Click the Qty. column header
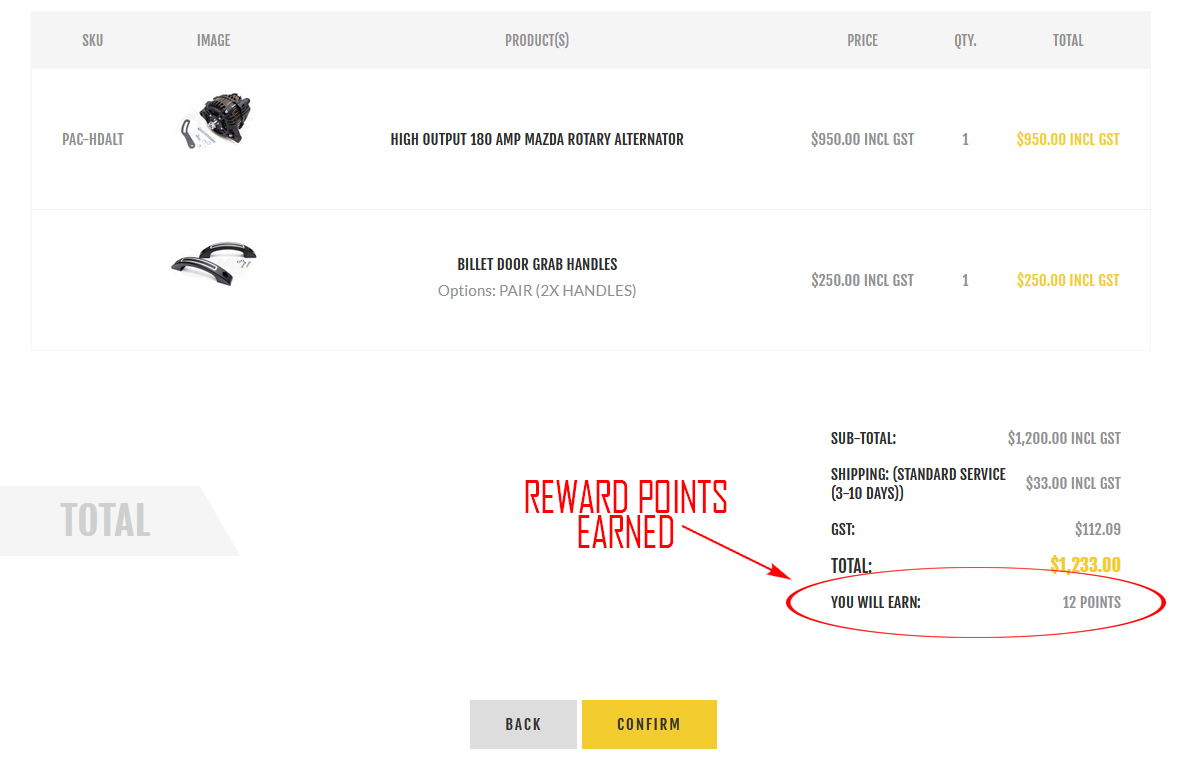 coord(965,41)
